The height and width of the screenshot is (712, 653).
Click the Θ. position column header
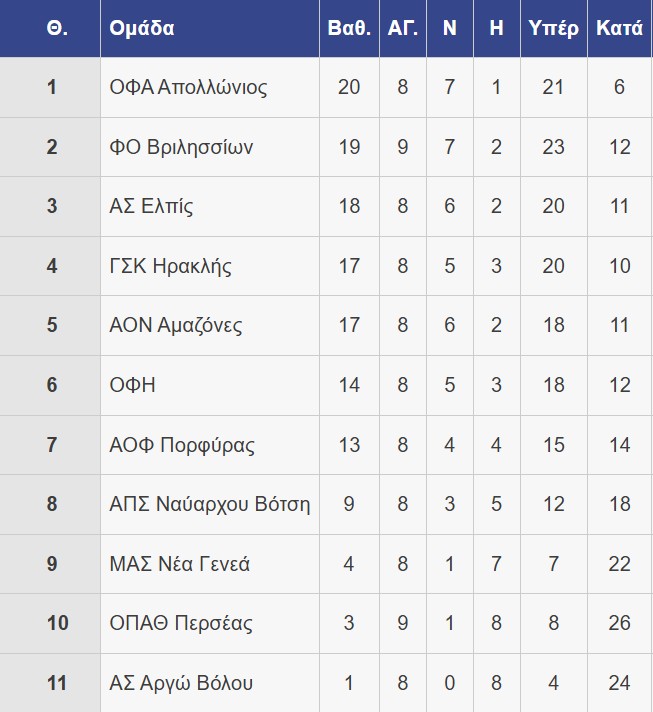(x=57, y=28)
